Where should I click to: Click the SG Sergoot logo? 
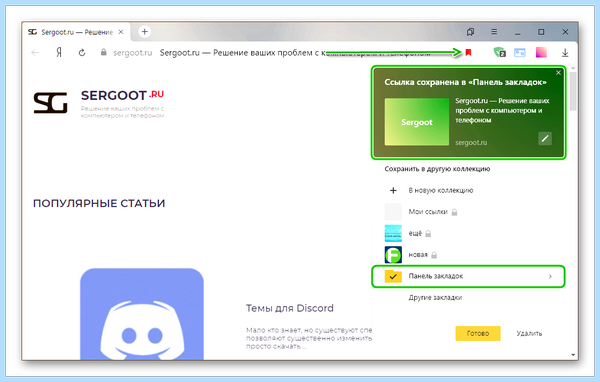pyautogui.click(x=51, y=103)
